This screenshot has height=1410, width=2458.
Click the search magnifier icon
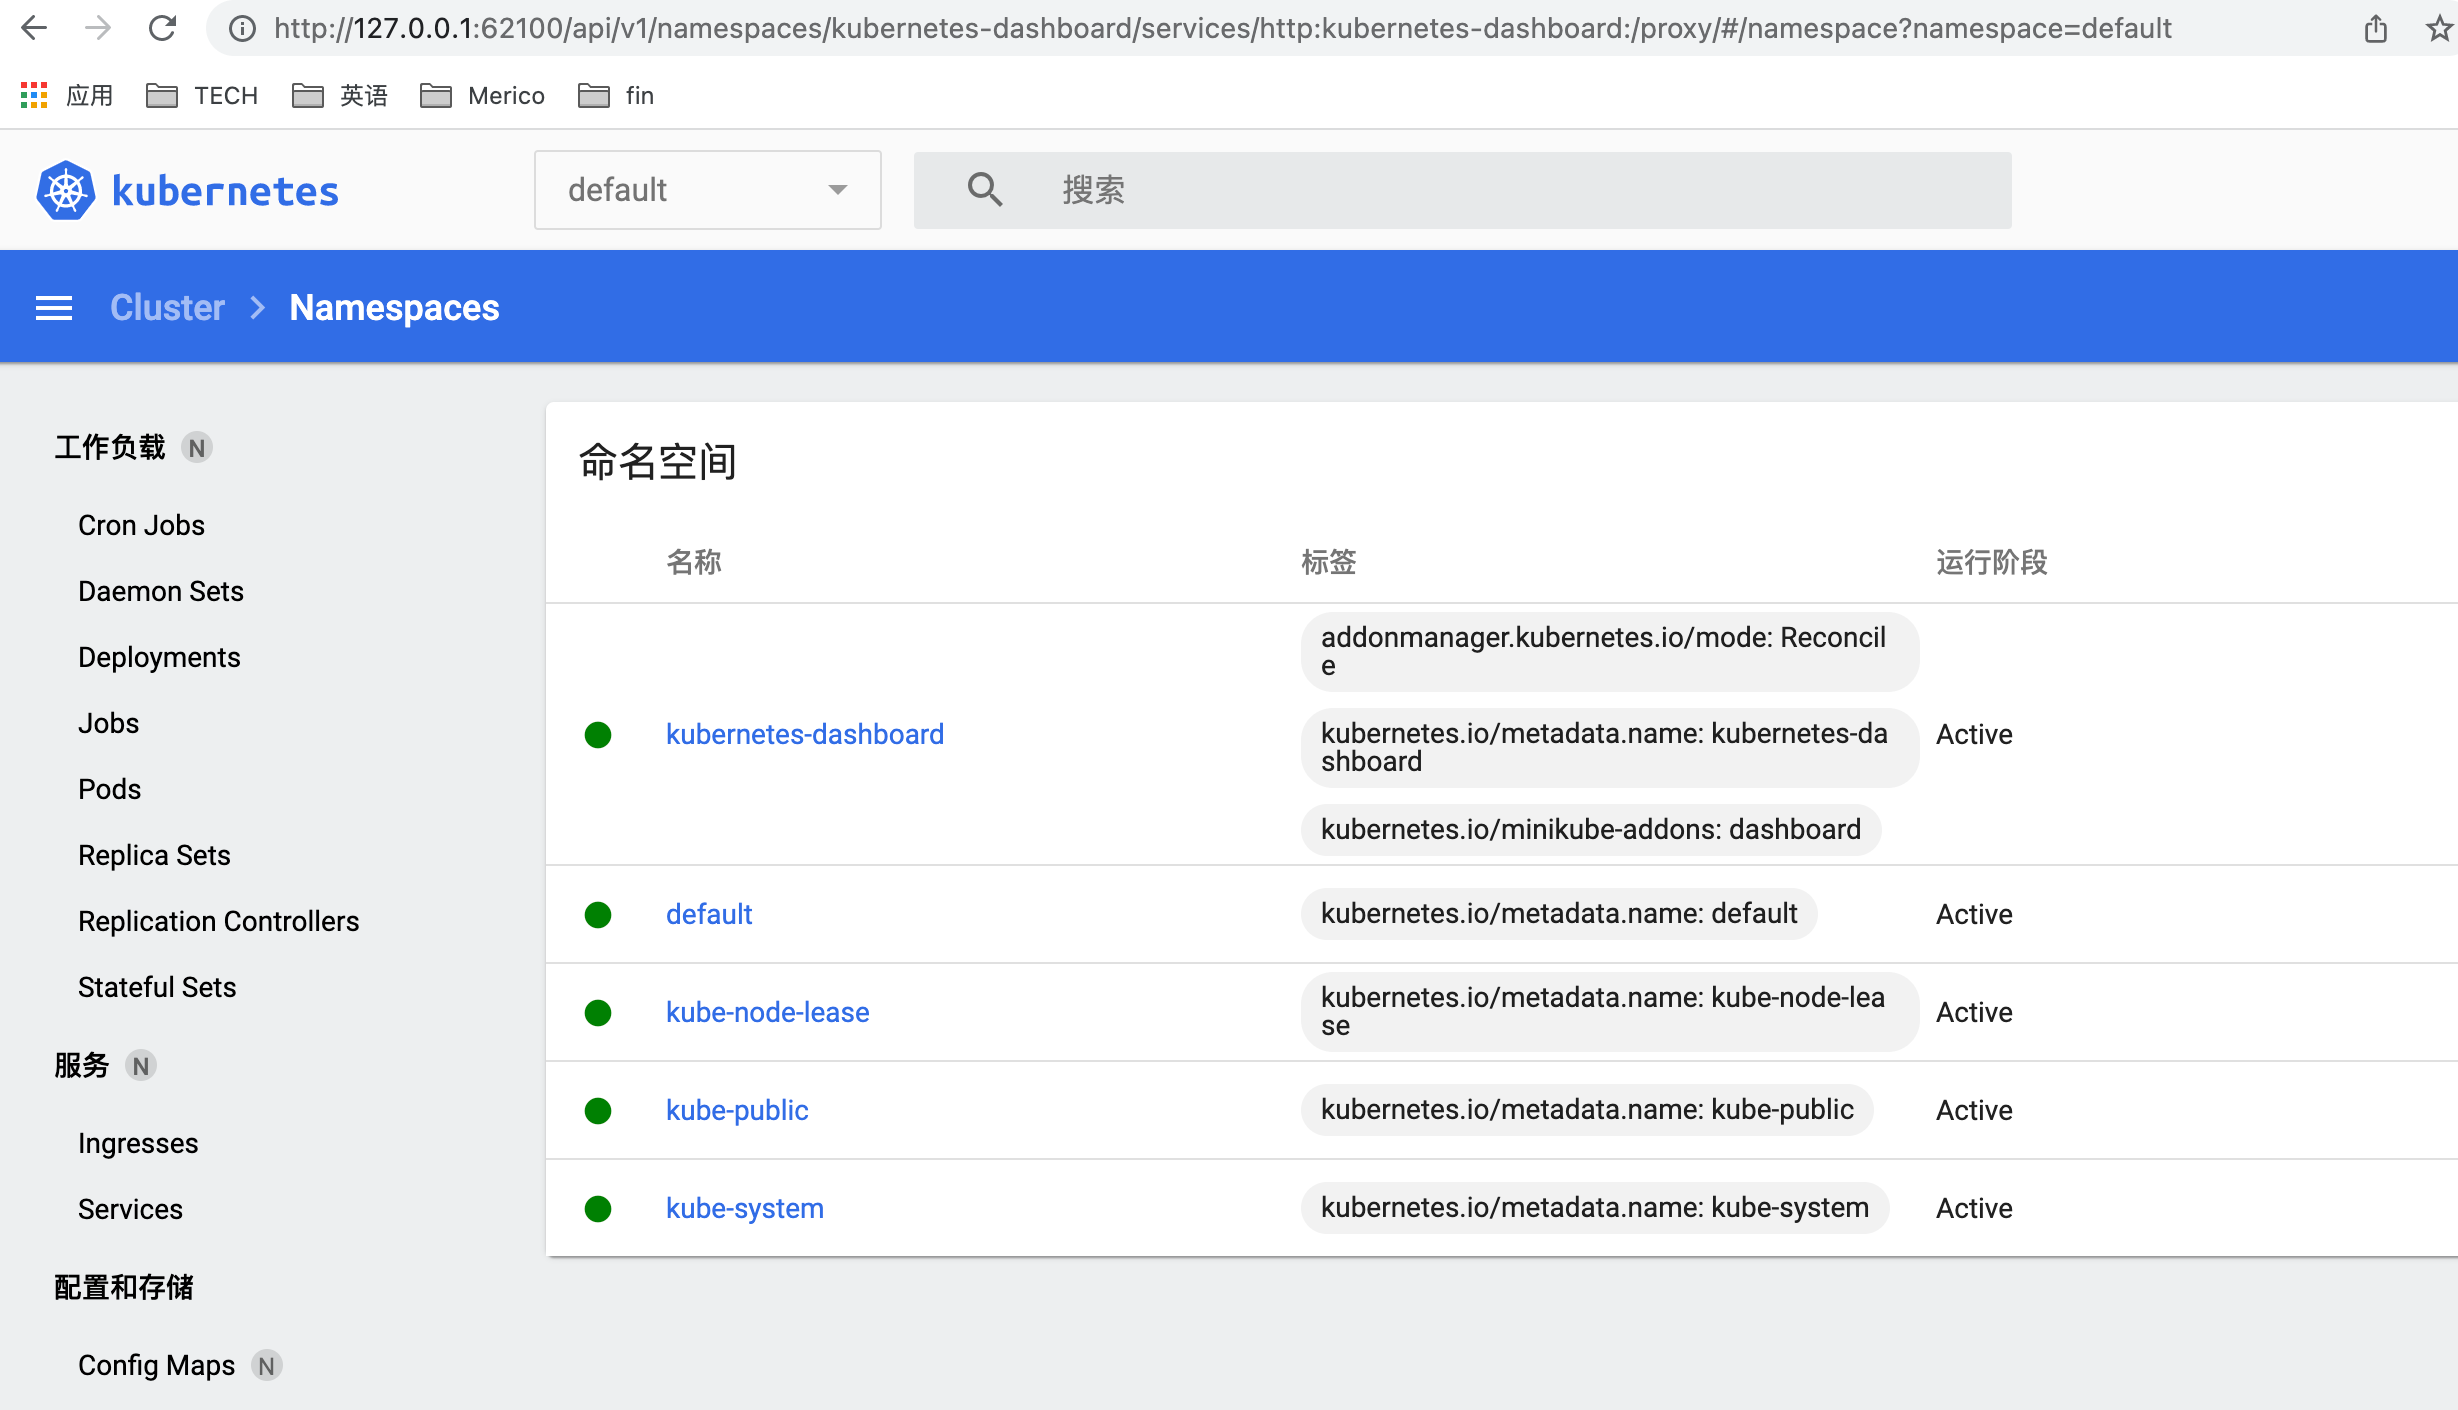[985, 190]
